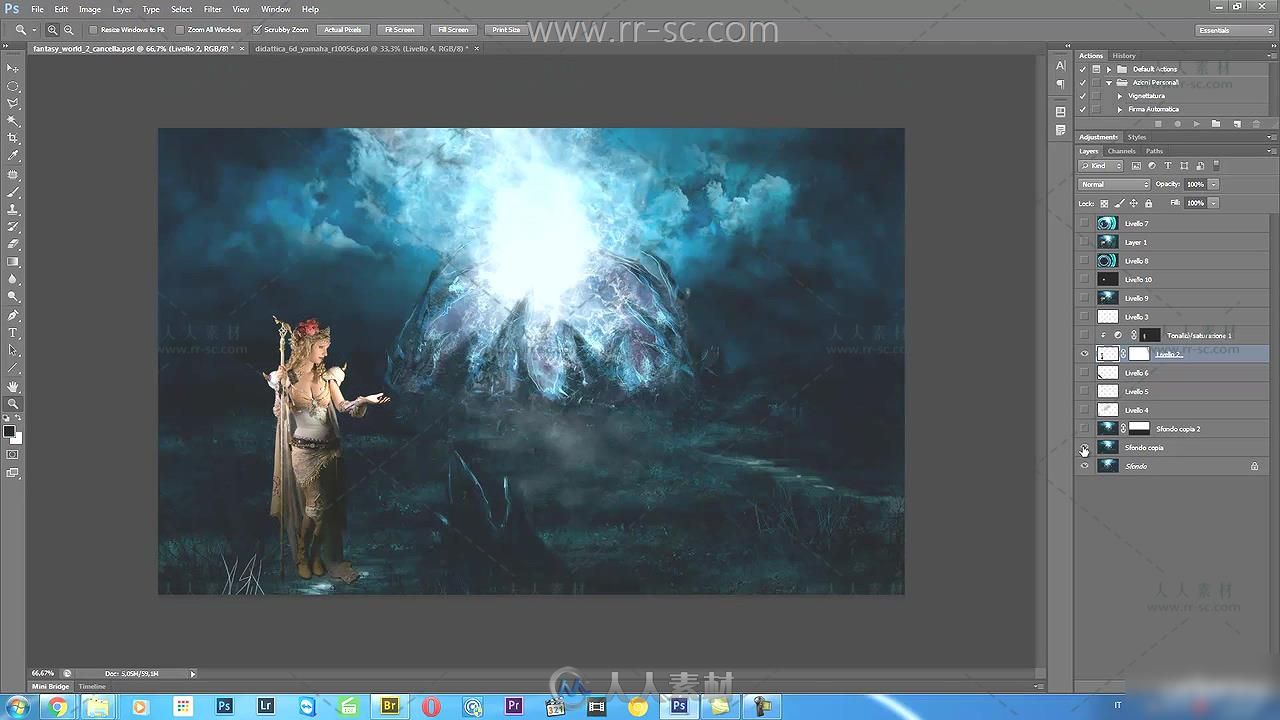Hide the Livello 2 layer
The image size is (1280, 720).
(1085, 354)
